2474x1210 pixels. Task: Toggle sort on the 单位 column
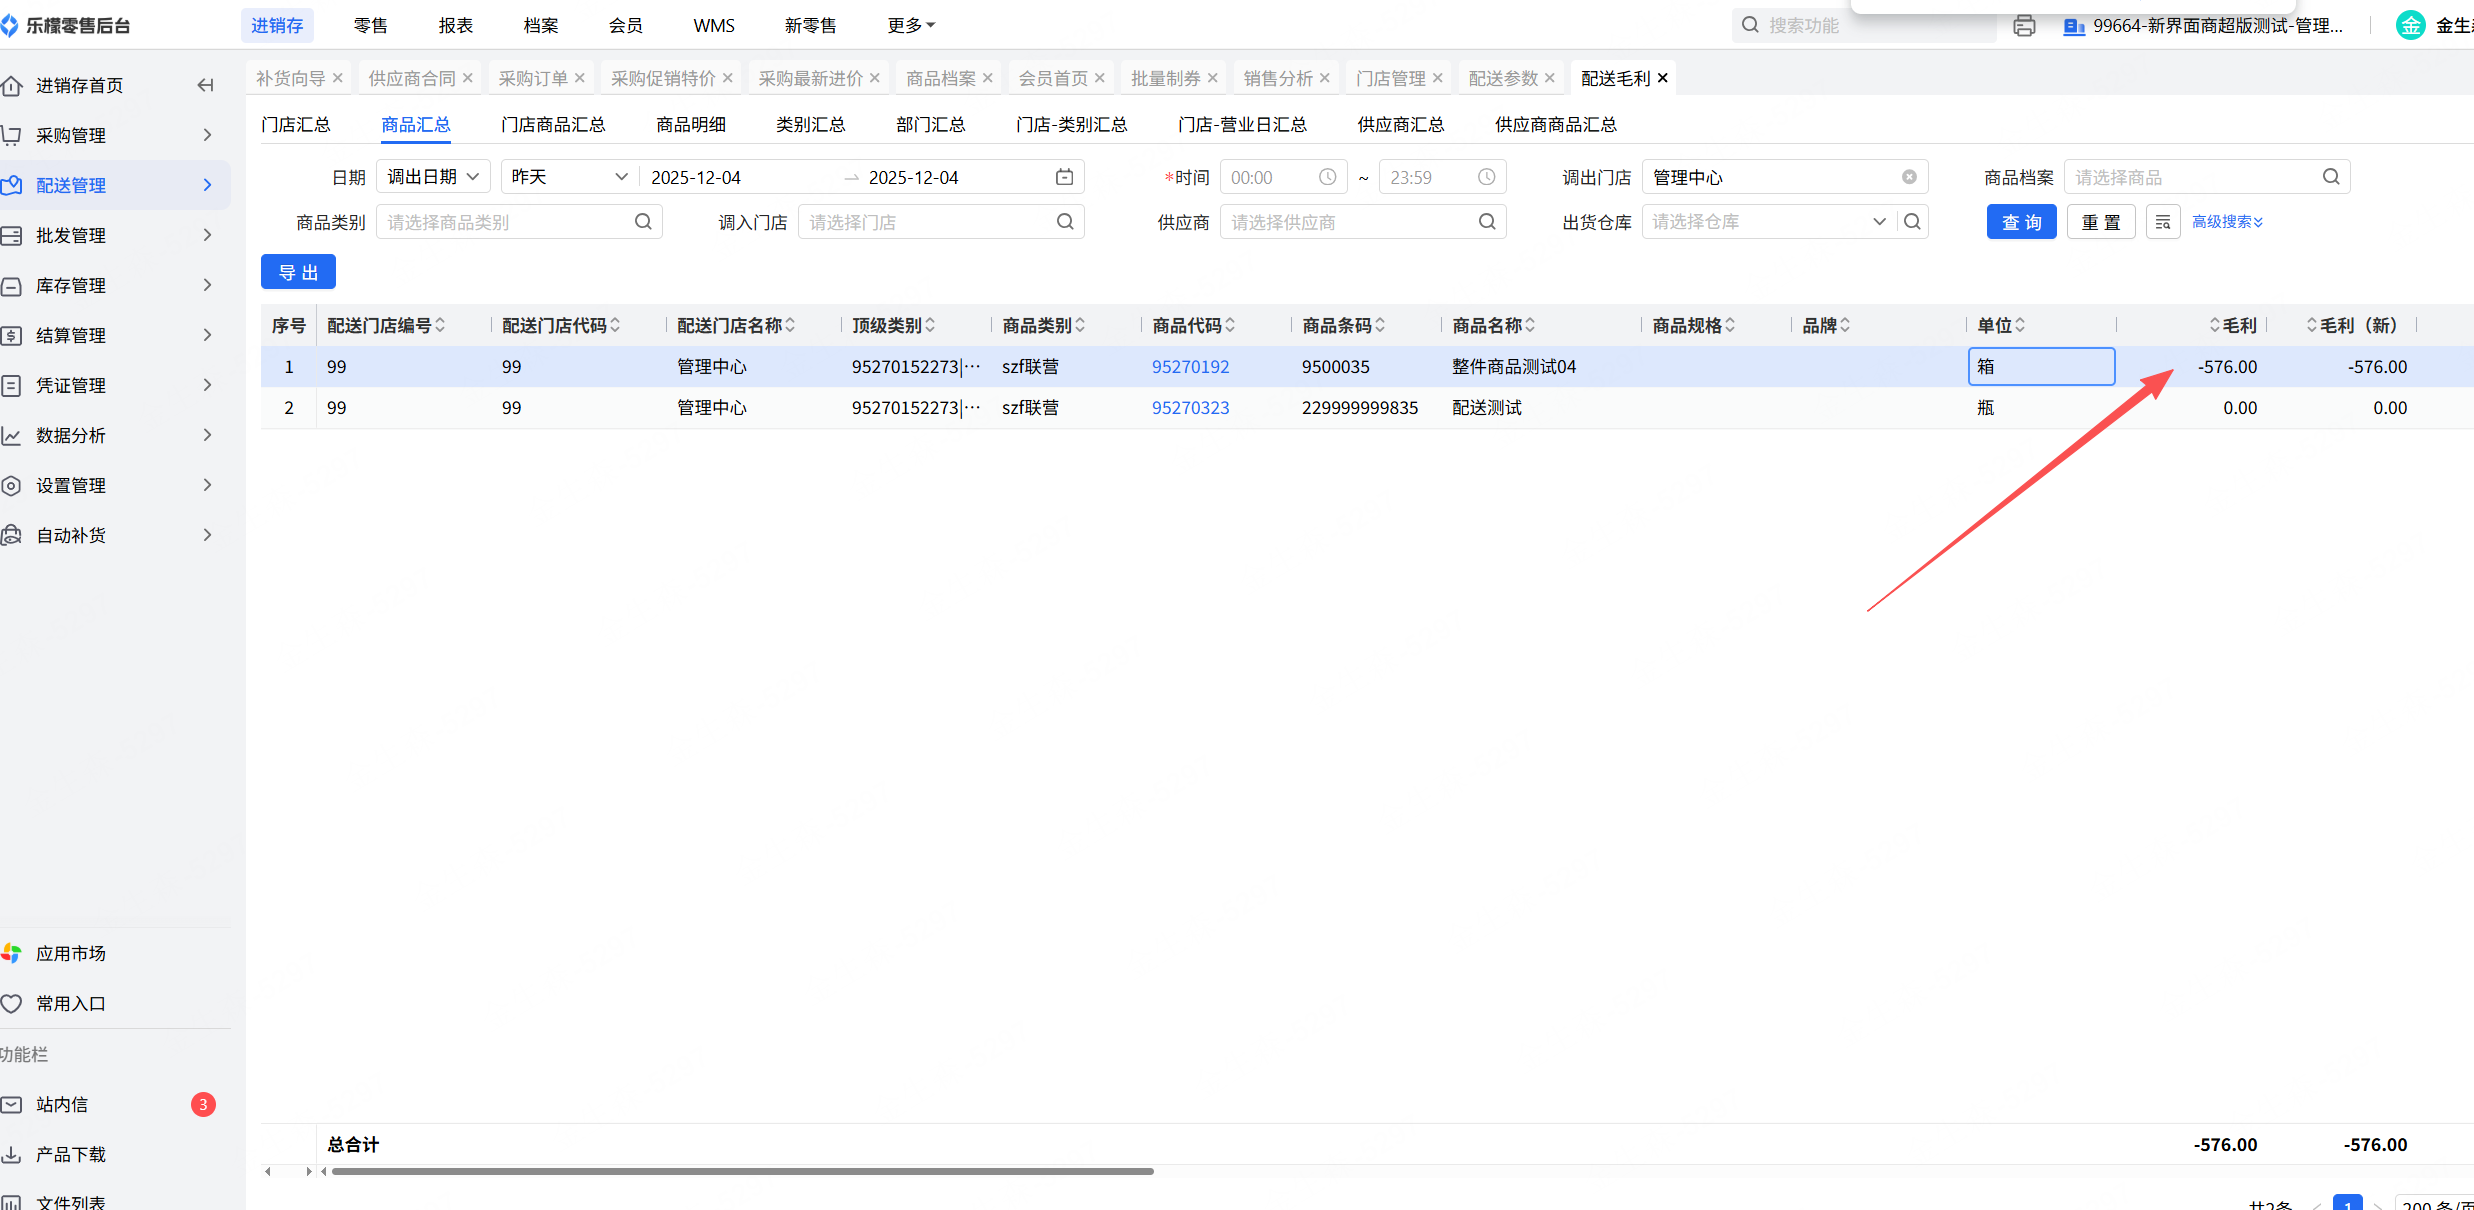coord(2020,325)
